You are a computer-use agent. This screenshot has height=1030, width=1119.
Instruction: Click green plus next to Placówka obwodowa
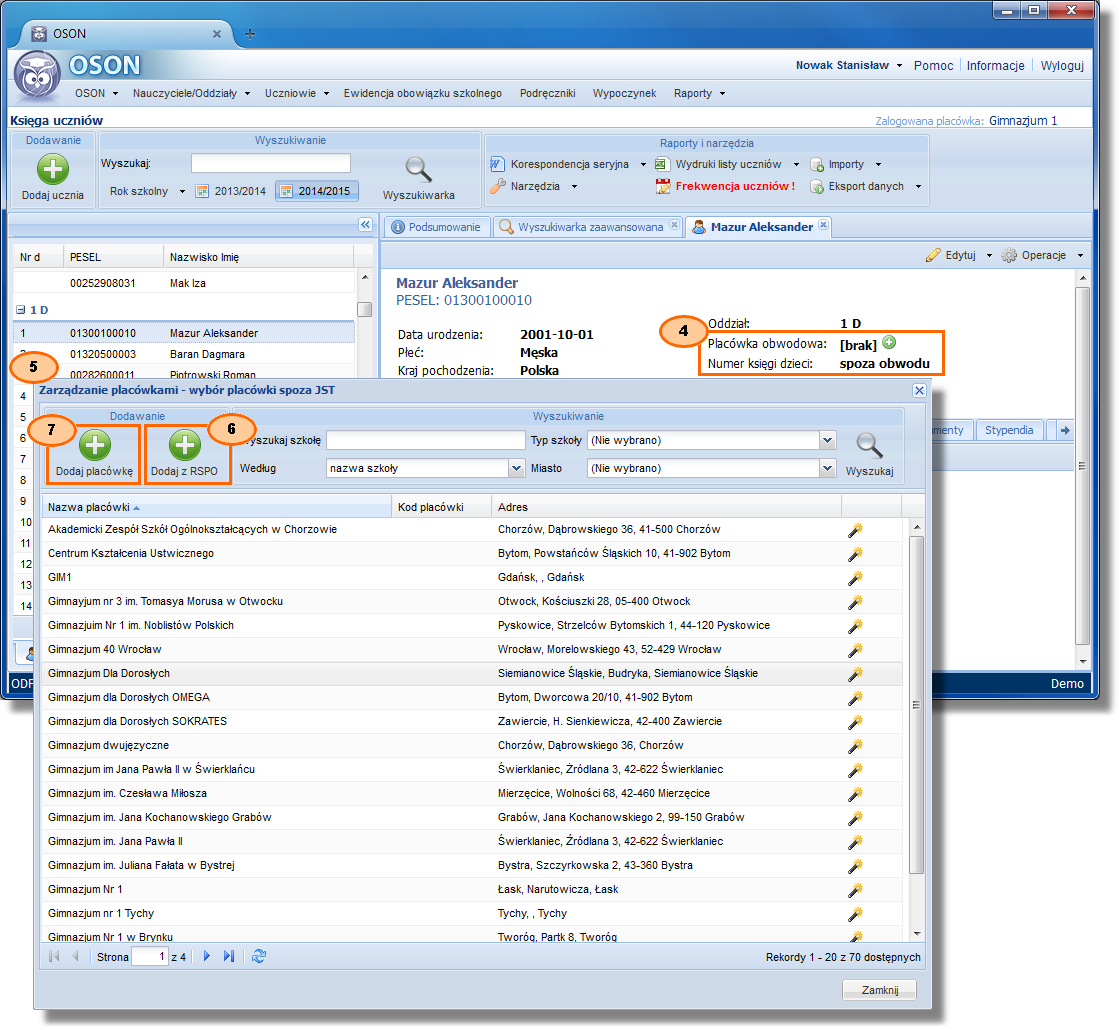[889, 343]
